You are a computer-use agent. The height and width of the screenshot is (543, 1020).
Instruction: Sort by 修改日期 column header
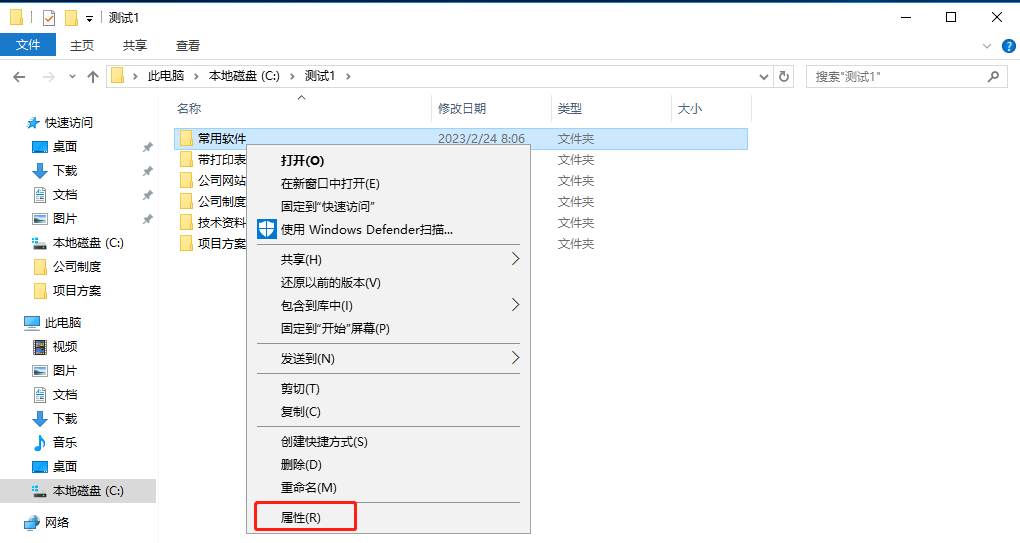tap(462, 109)
